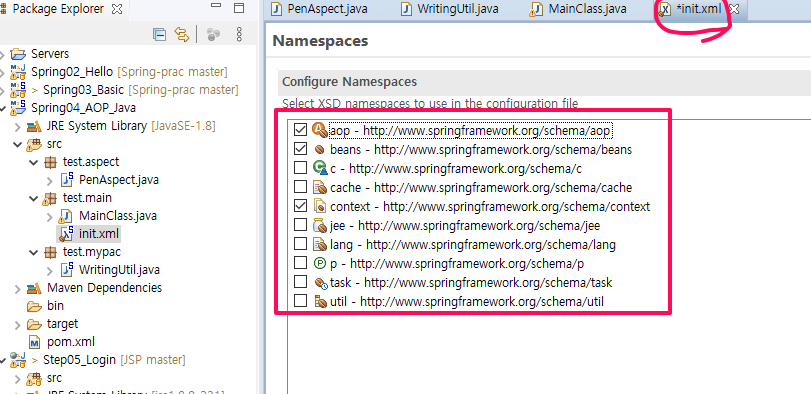Screen dimensions: 811x394
Task: Open Package Explorer filters icon
Action: pyautogui.click(x=213, y=35)
